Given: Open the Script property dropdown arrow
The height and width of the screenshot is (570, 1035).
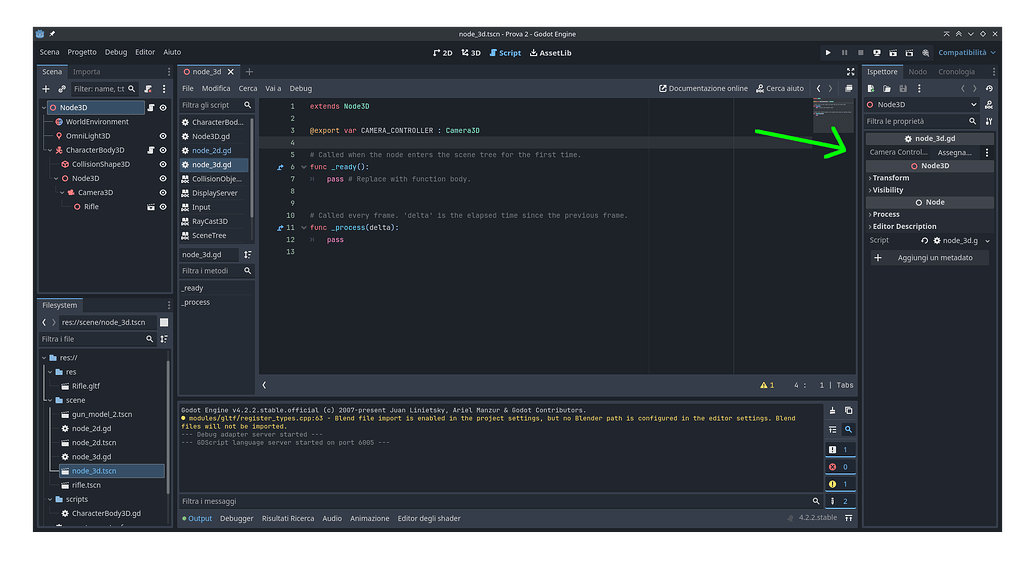Looking at the screenshot, I should coord(987,241).
